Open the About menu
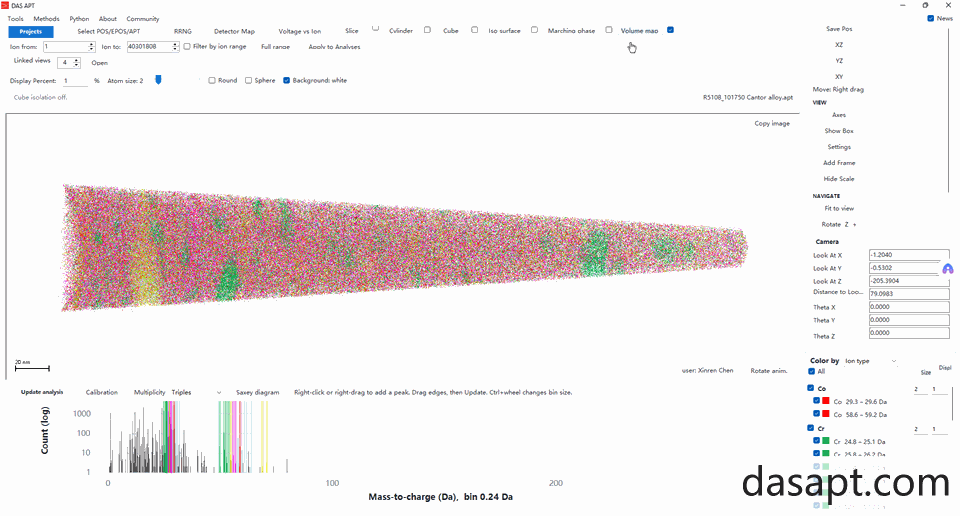Viewport: 960px width, 516px height. (108, 18)
